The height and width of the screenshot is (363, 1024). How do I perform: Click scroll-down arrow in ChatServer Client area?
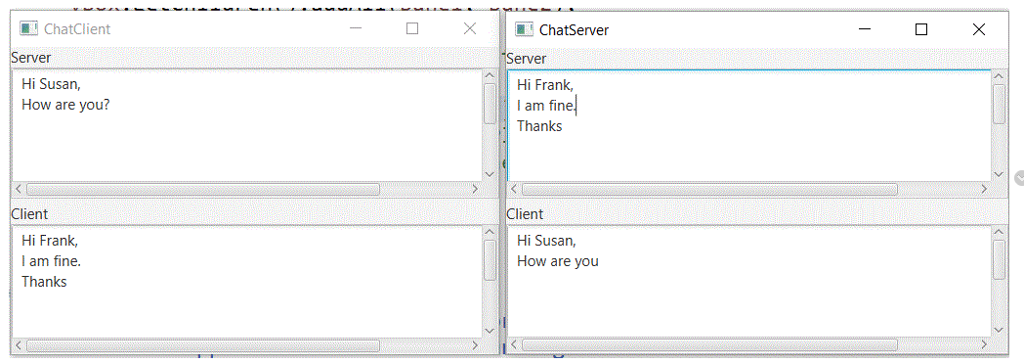click(999, 330)
